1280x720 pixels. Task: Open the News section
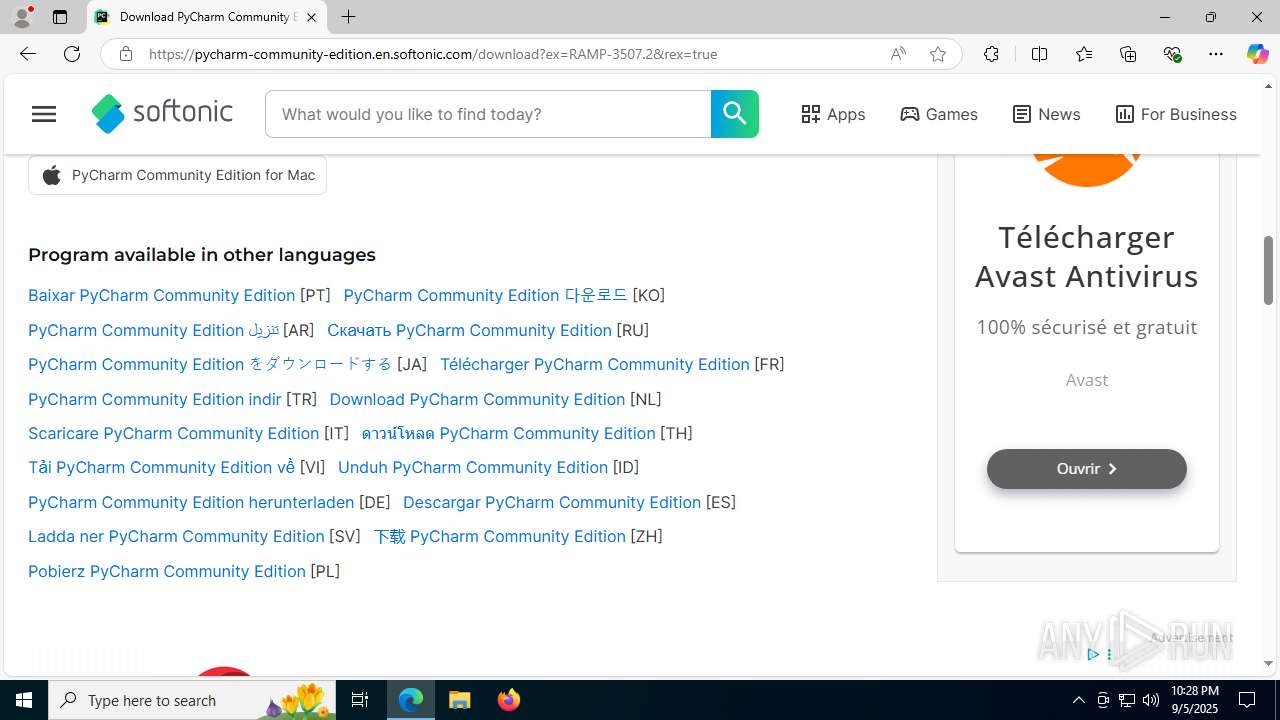coord(1046,114)
